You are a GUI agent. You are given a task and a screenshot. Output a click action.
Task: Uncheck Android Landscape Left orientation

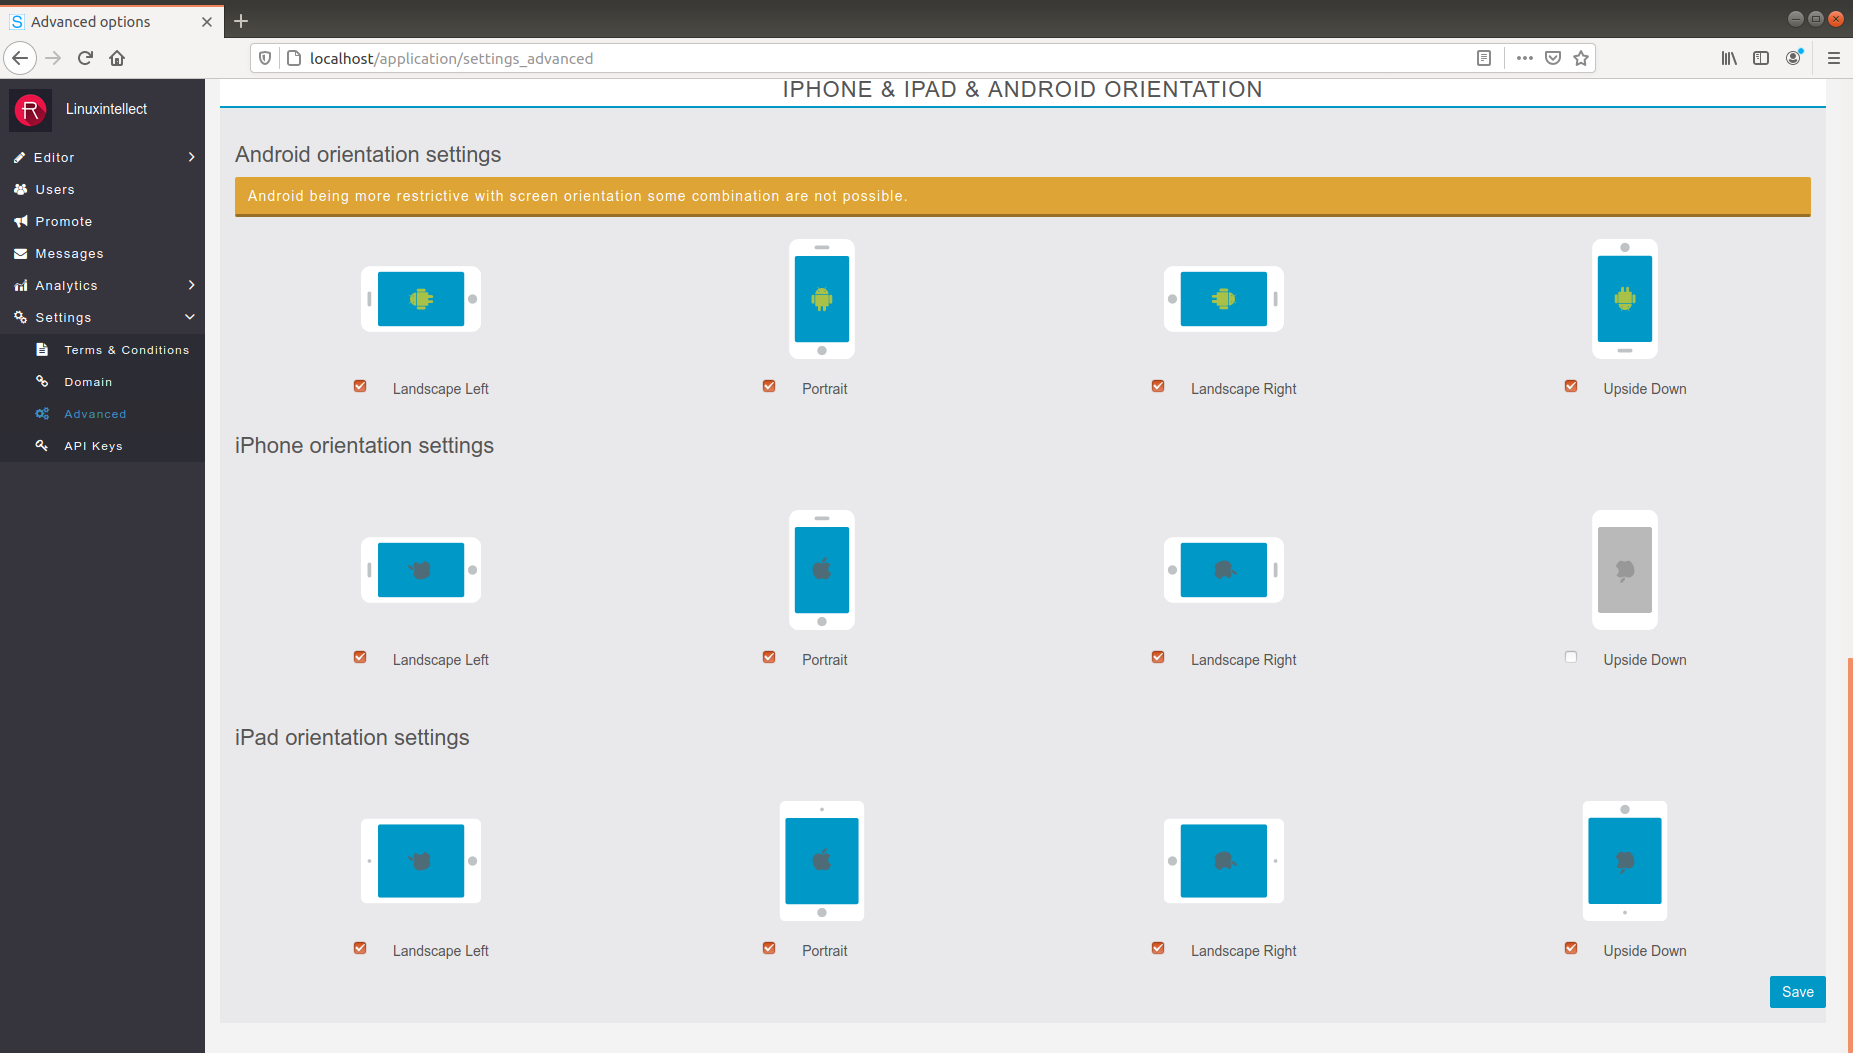(x=359, y=386)
